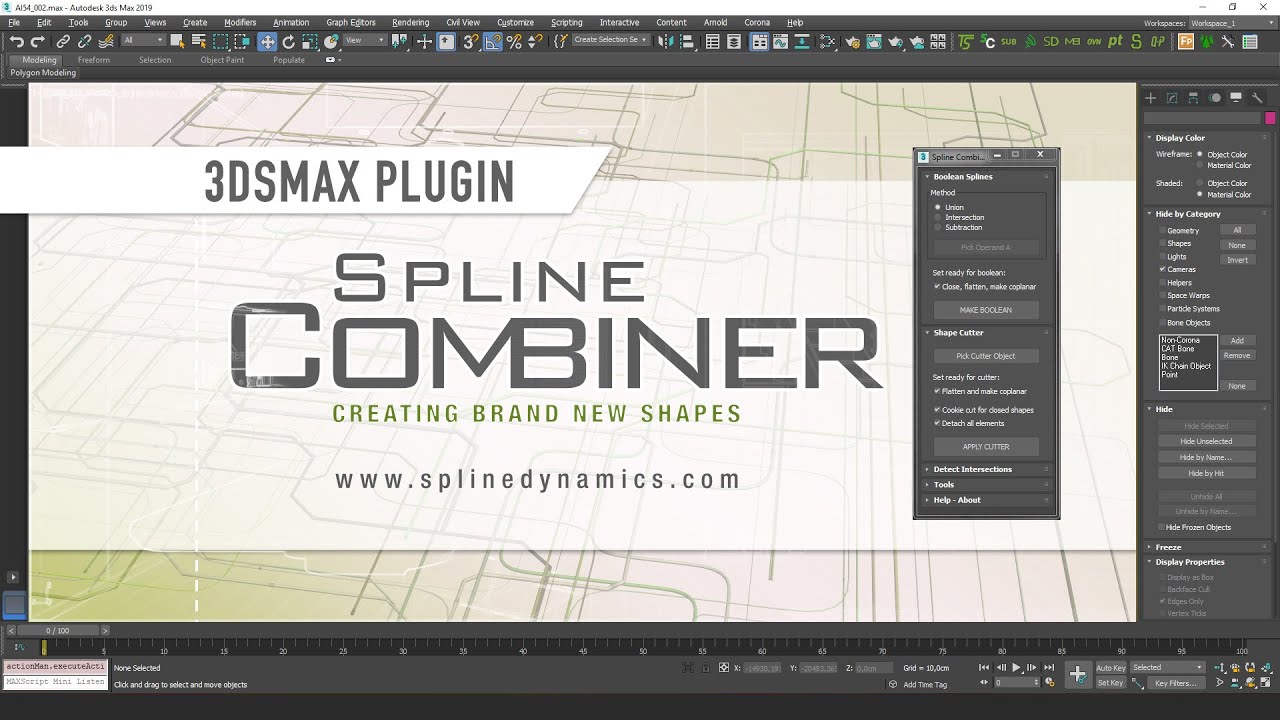This screenshot has width=1280, height=720.
Task: Toggle the Angle Snap button
Action: click(x=493, y=42)
